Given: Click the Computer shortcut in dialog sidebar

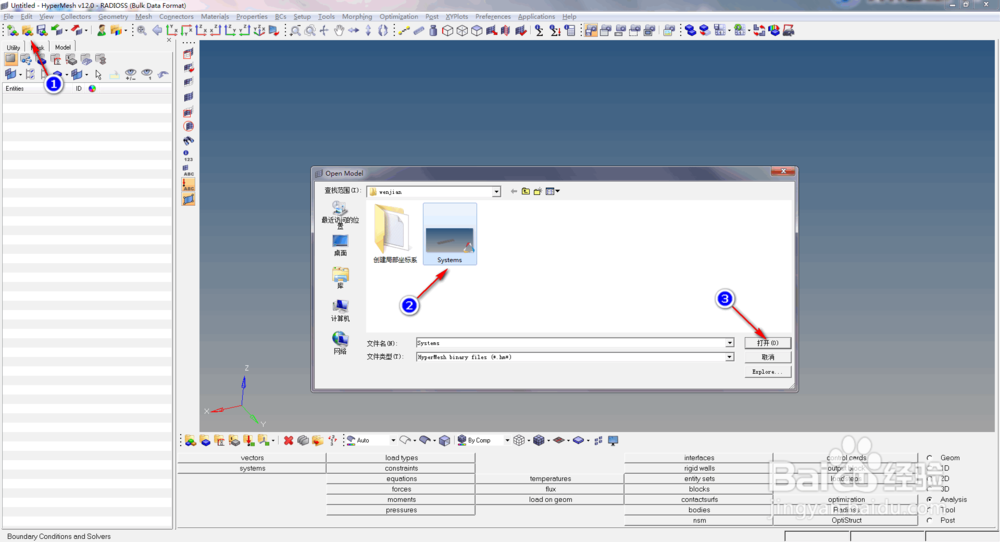Looking at the screenshot, I should pyautogui.click(x=340, y=311).
